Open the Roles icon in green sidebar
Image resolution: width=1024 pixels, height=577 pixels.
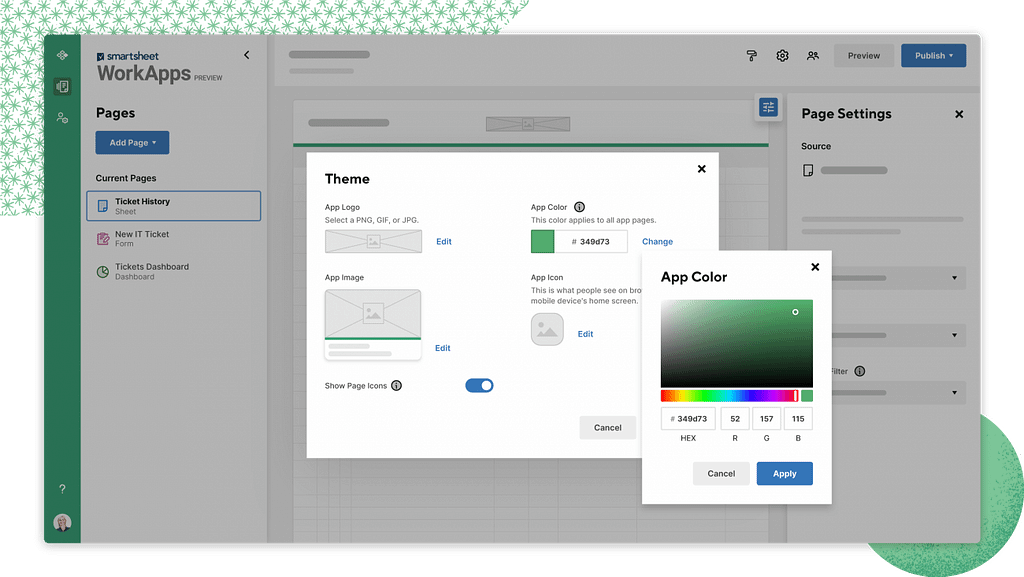pos(62,118)
